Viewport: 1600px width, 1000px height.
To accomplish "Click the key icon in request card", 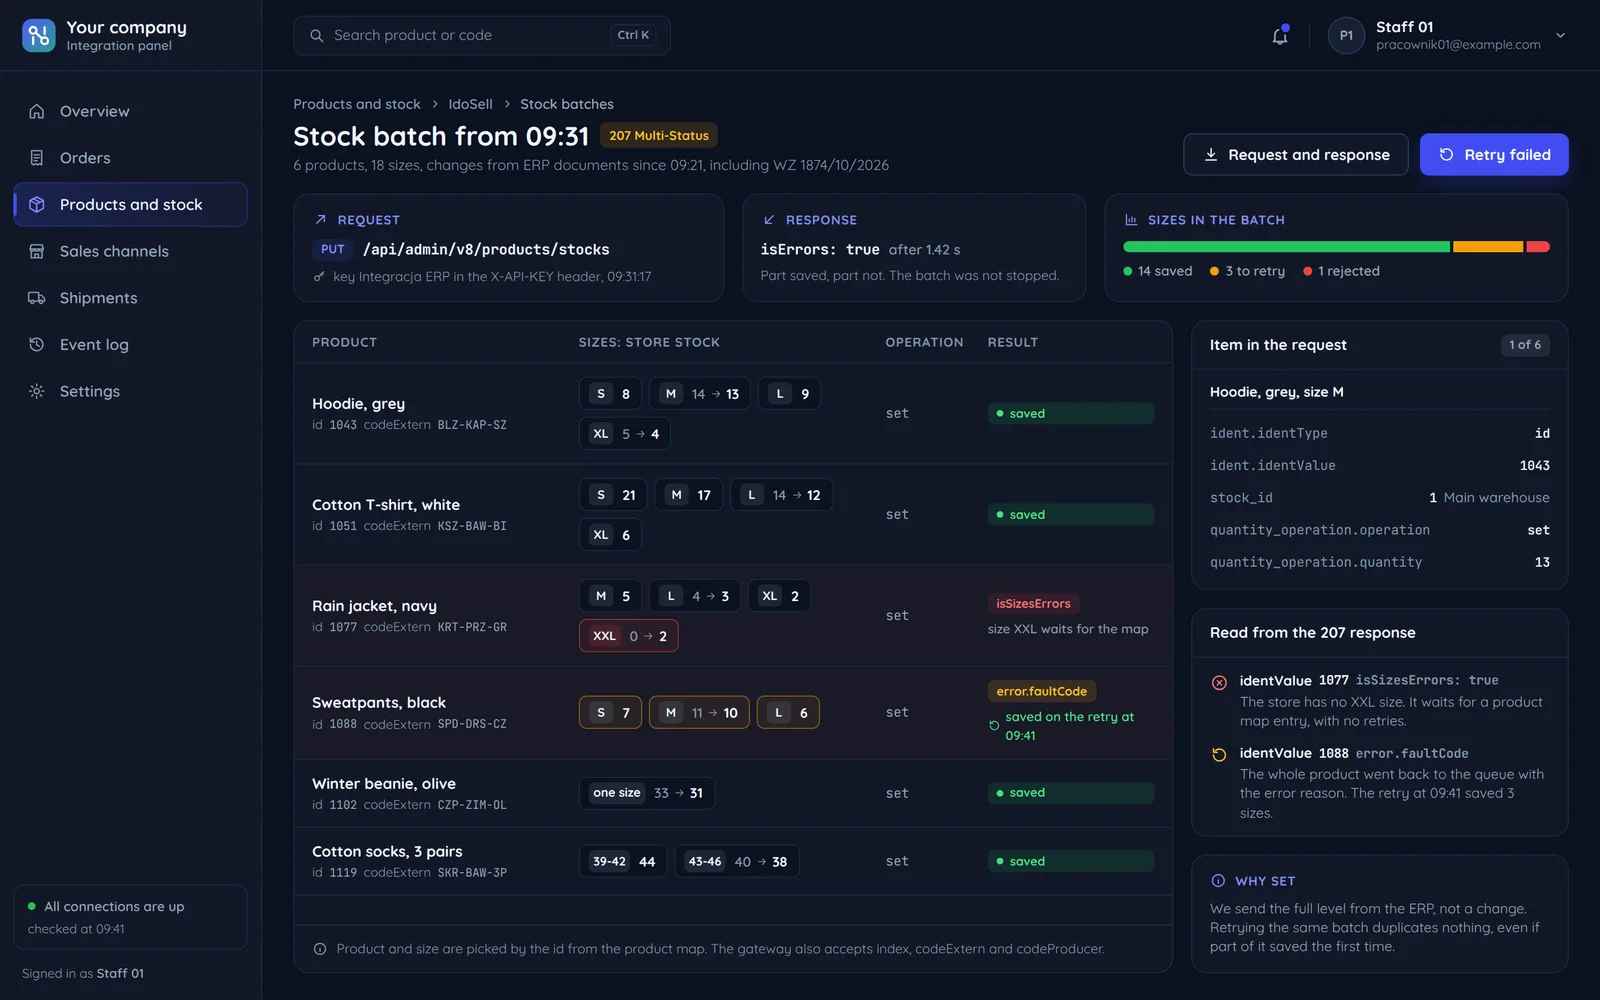I will pos(319,277).
